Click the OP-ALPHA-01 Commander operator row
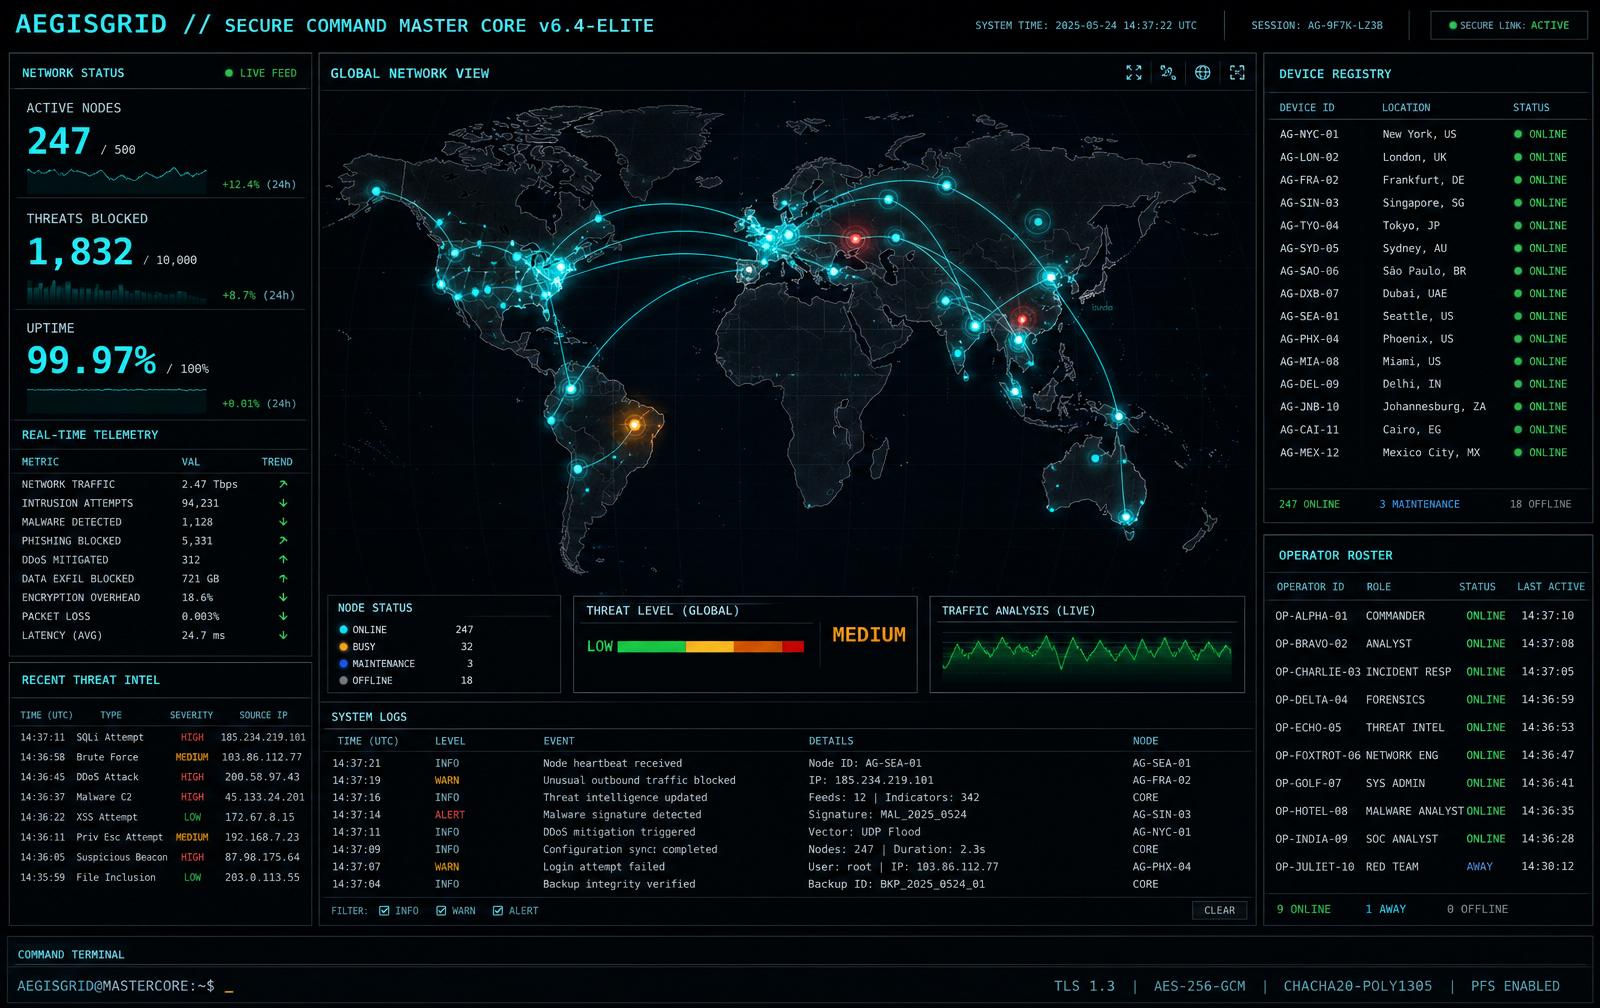 click(1428, 616)
